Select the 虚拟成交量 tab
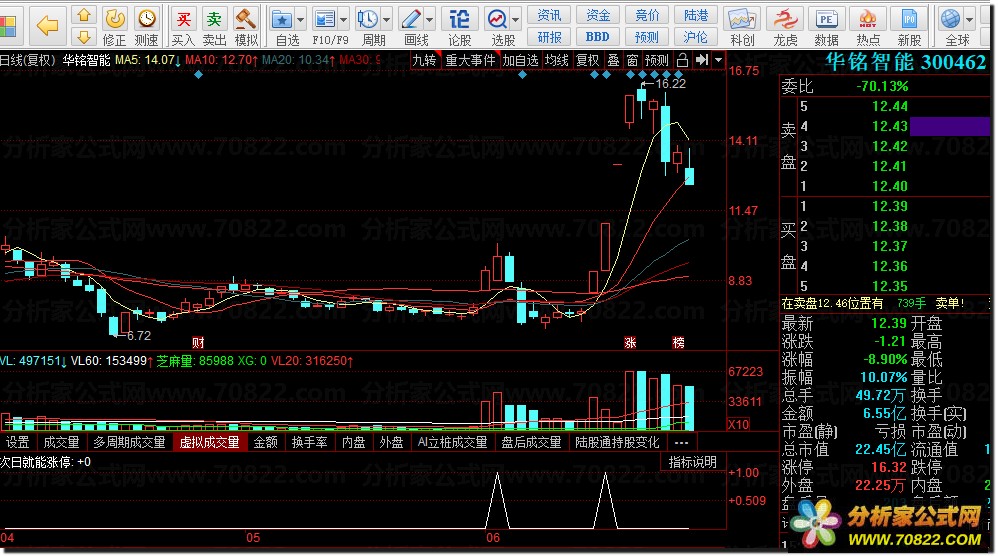998x556 pixels. [x=209, y=442]
